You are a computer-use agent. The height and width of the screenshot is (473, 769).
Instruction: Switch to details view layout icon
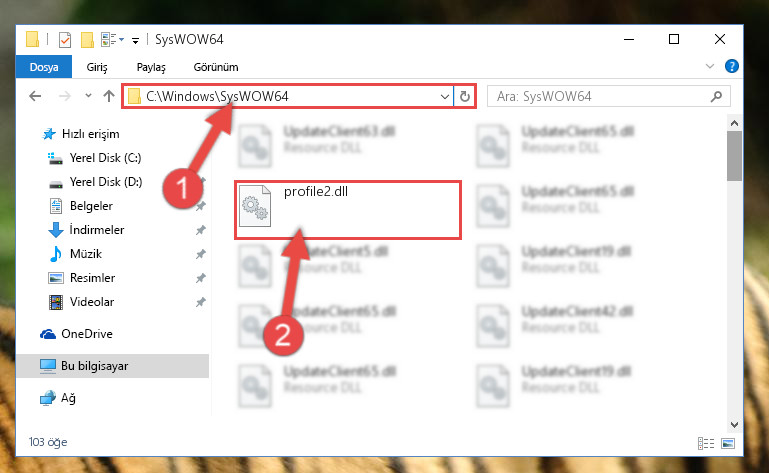point(706,444)
